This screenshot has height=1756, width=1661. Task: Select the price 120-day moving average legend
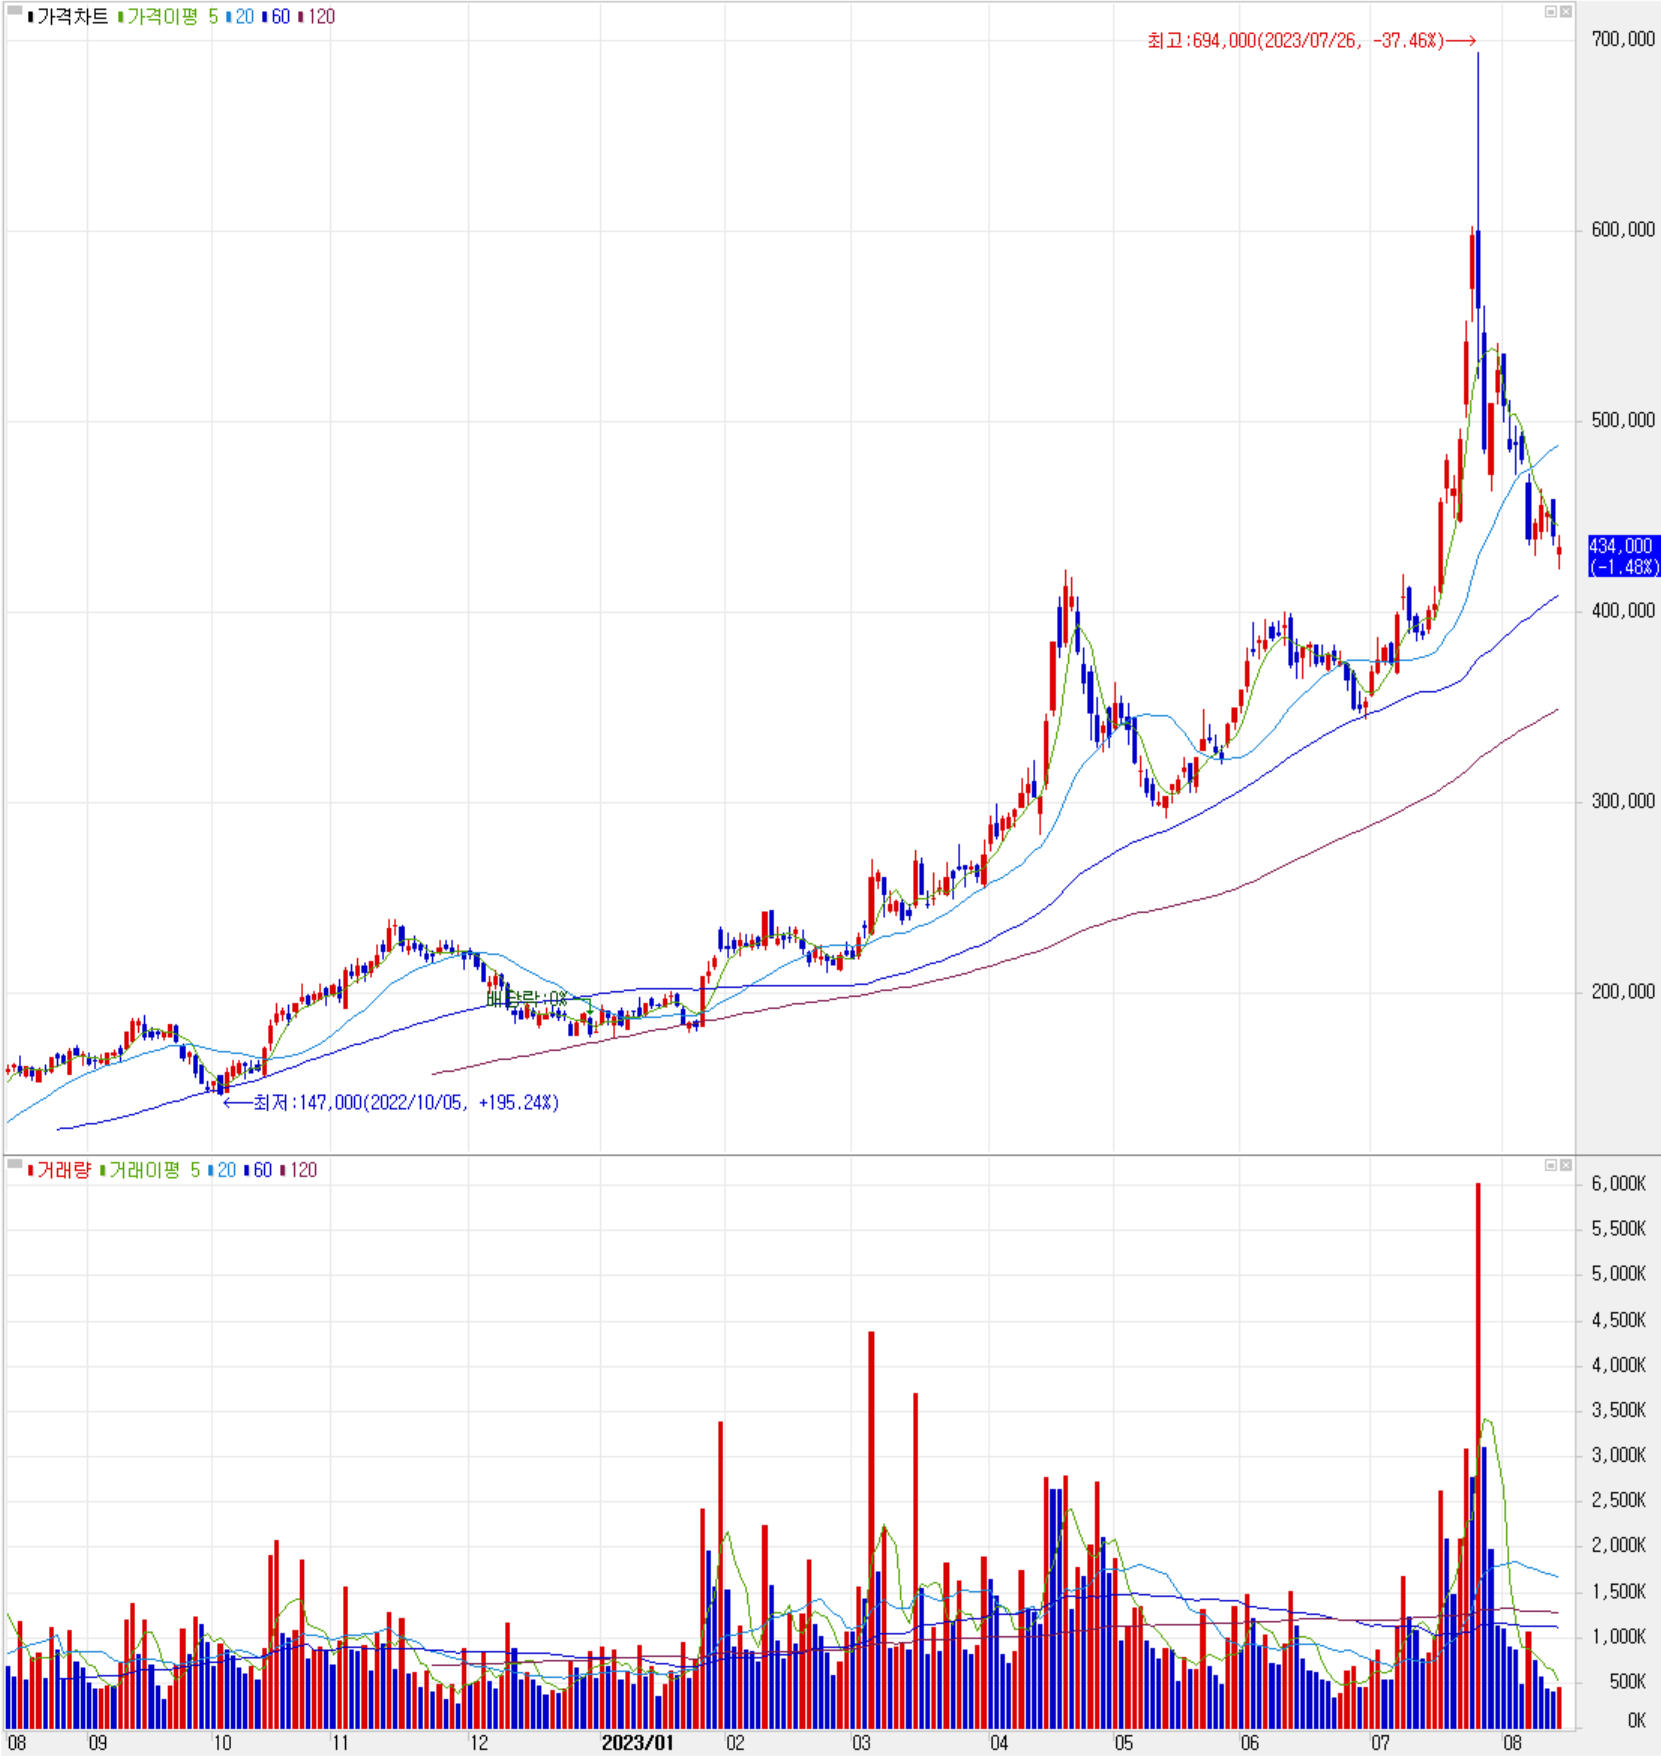pyautogui.click(x=317, y=17)
